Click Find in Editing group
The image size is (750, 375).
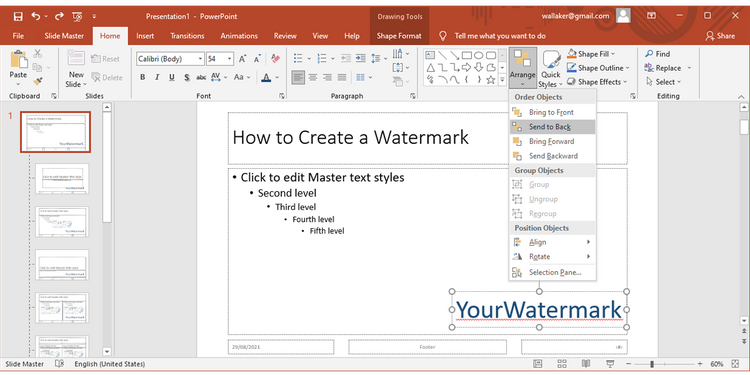(x=658, y=54)
